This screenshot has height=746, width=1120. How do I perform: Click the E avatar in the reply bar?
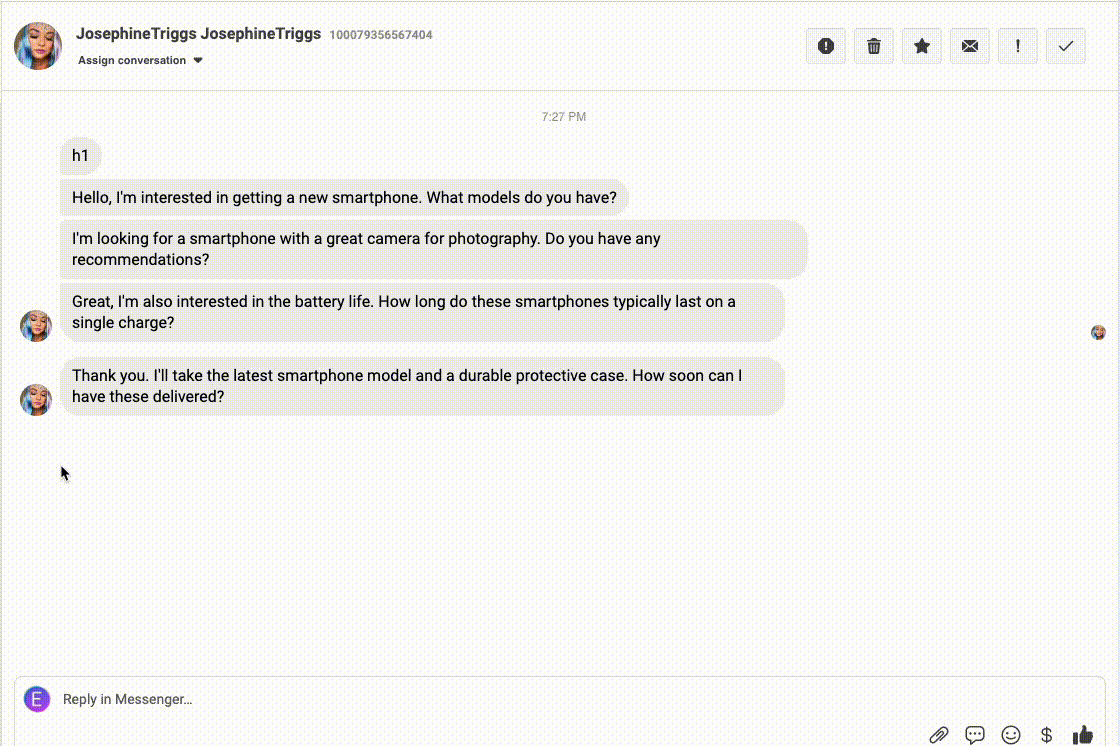click(37, 699)
